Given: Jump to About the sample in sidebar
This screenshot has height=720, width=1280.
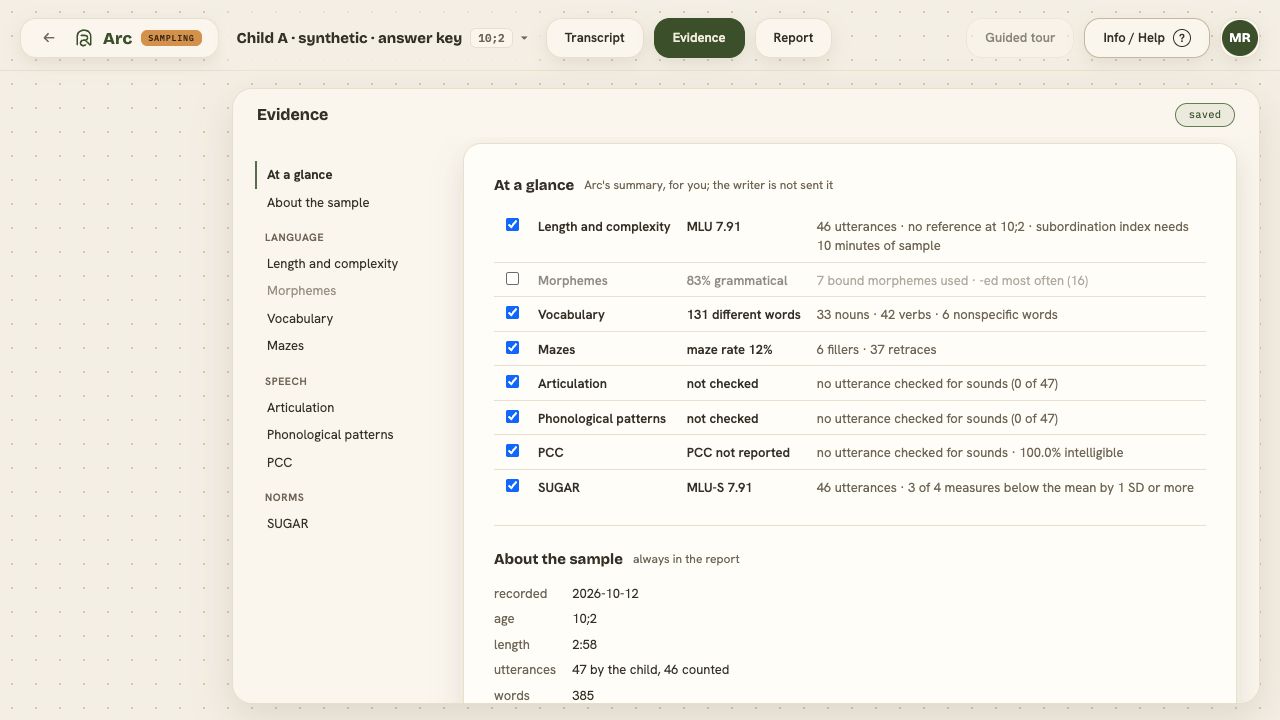Looking at the screenshot, I should (x=318, y=203).
